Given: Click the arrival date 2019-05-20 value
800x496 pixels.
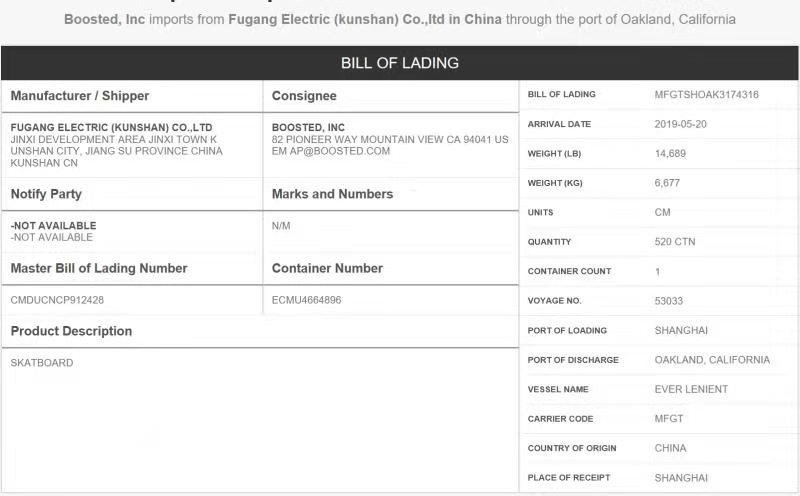Looking at the screenshot, I should [x=680, y=124].
